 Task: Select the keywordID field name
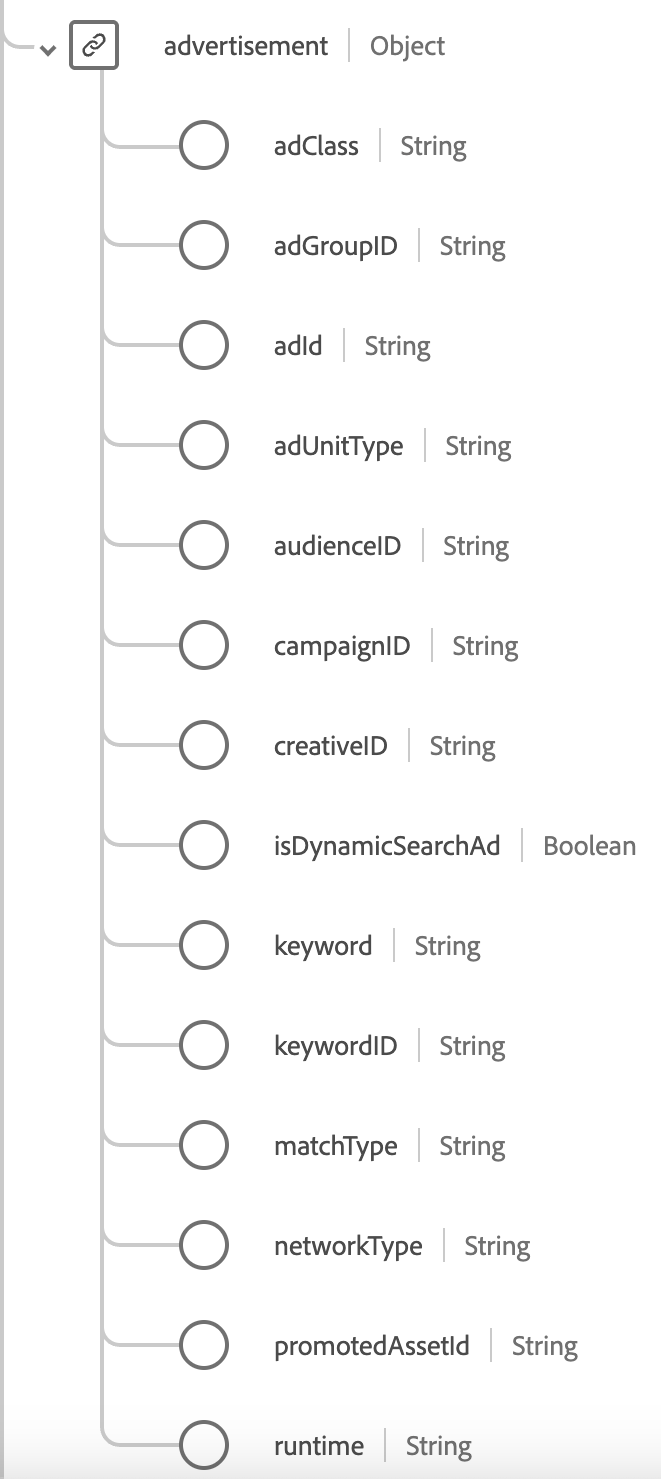point(335,1046)
